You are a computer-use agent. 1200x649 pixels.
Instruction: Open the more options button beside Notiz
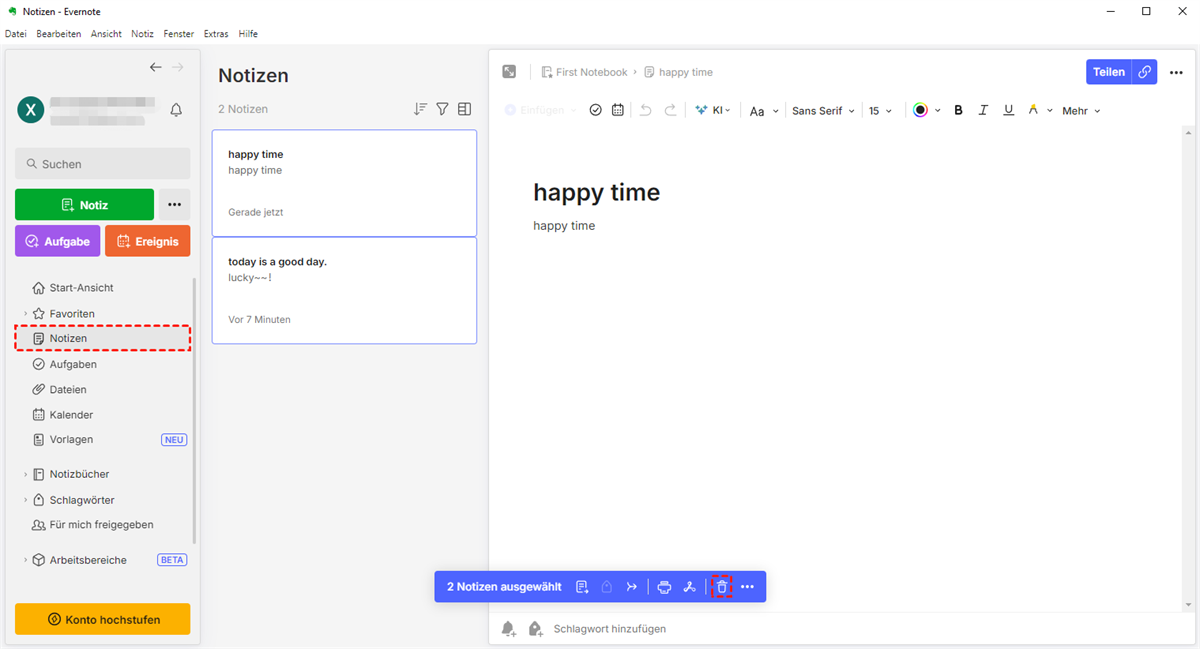175,204
